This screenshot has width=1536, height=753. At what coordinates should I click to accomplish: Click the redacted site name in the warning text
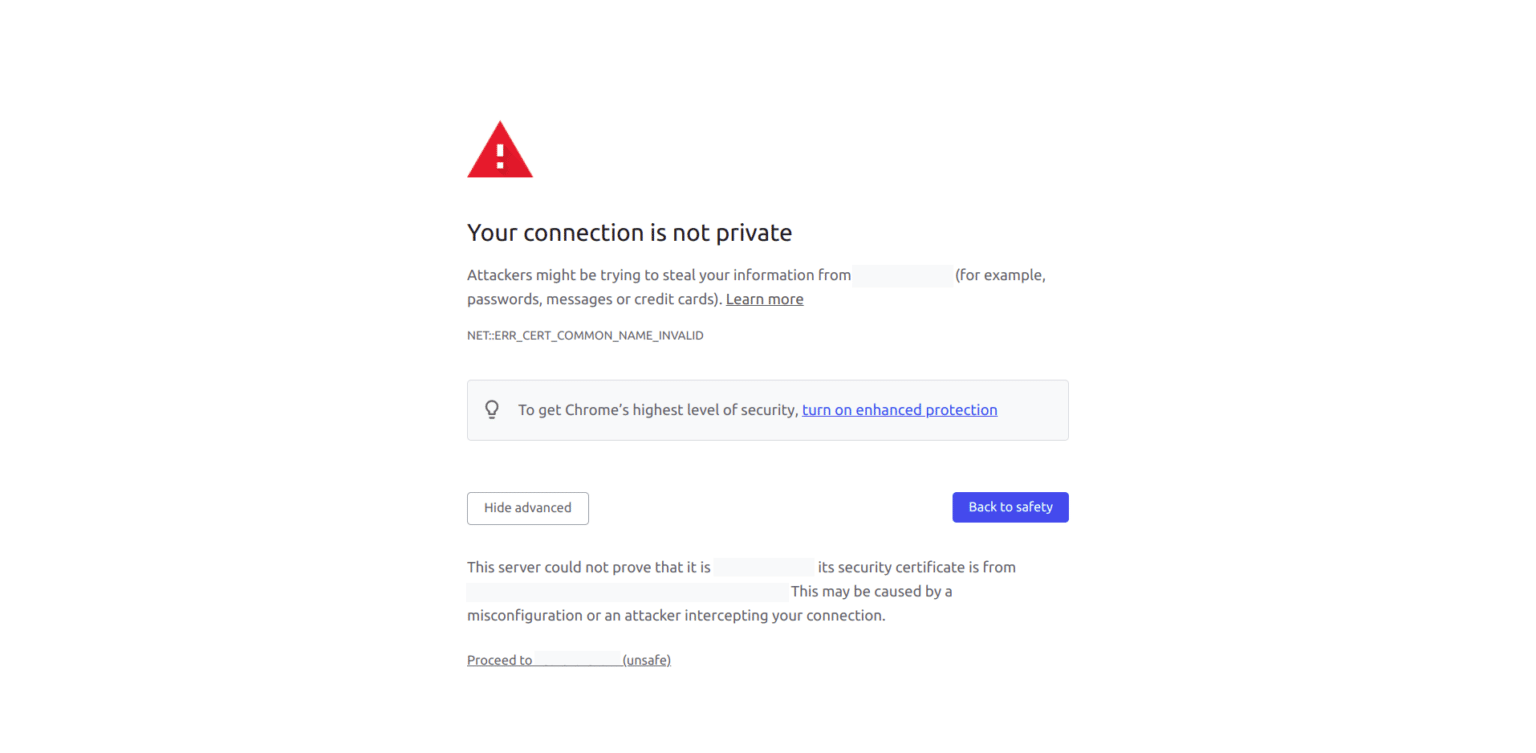[x=902, y=275]
